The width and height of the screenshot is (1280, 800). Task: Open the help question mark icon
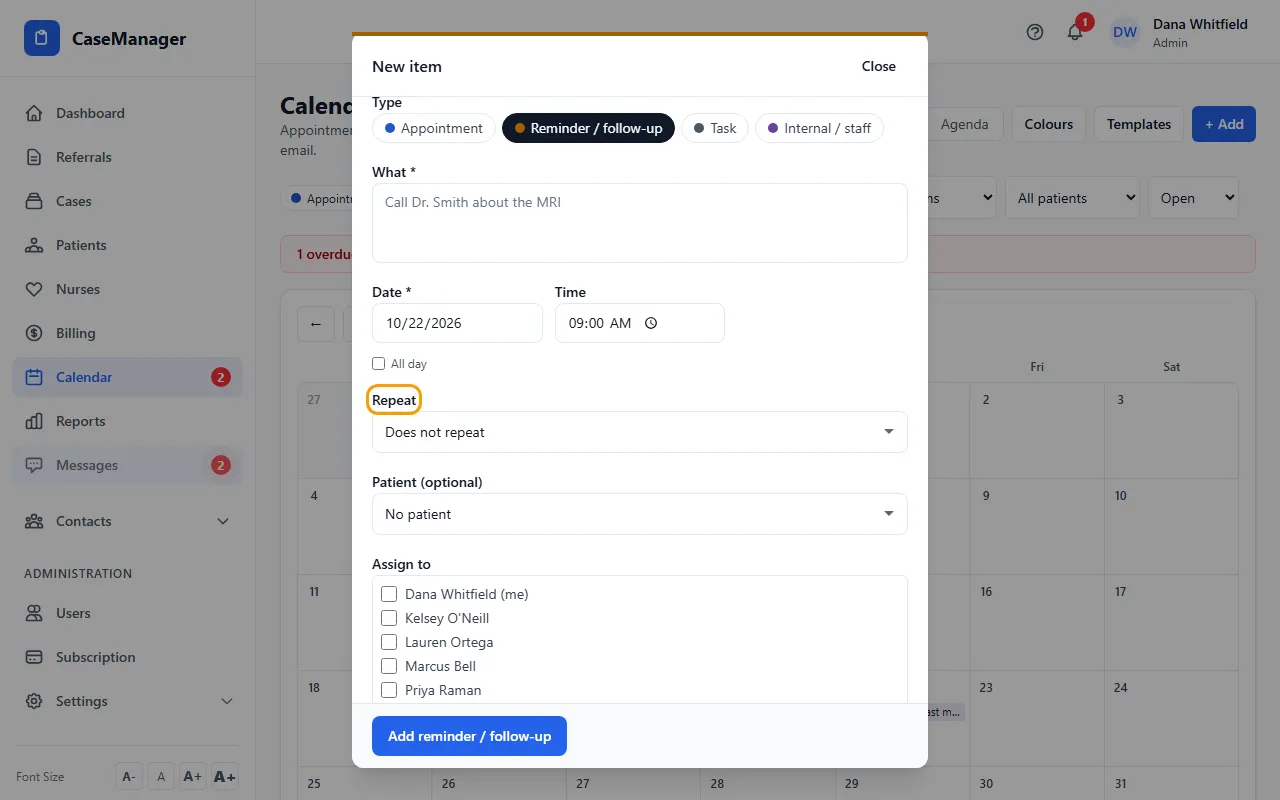[1035, 32]
